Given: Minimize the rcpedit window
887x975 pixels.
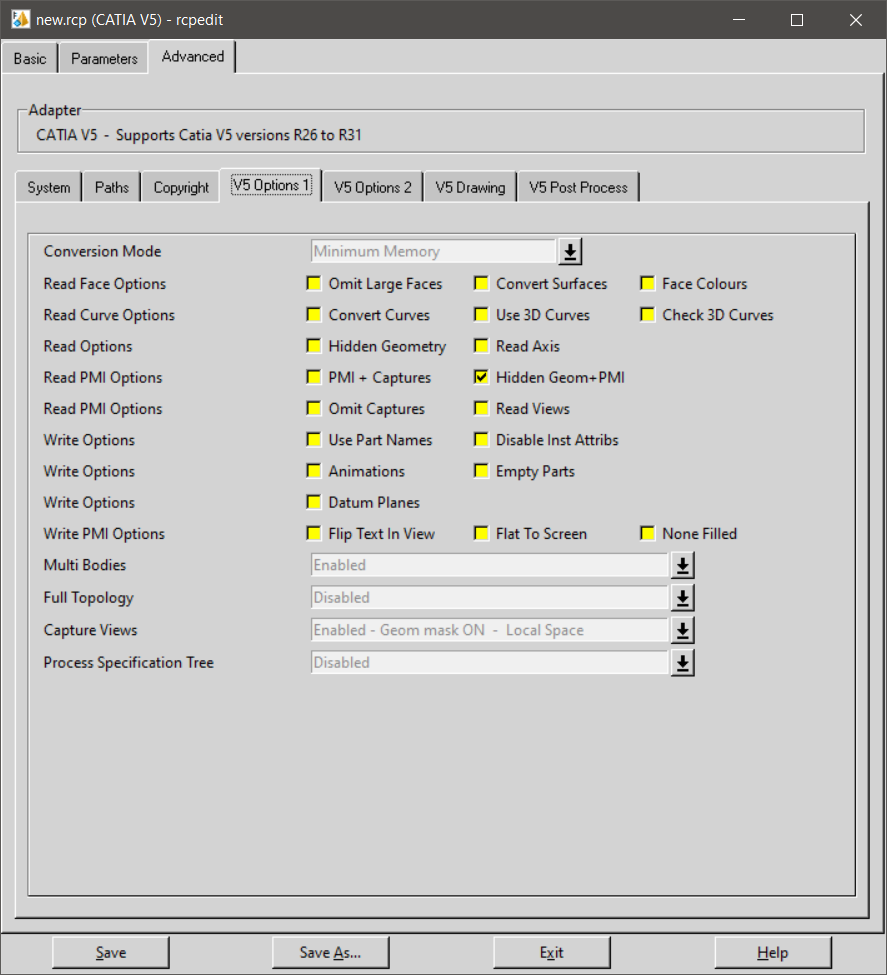Looking at the screenshot, I should point(739,20).
